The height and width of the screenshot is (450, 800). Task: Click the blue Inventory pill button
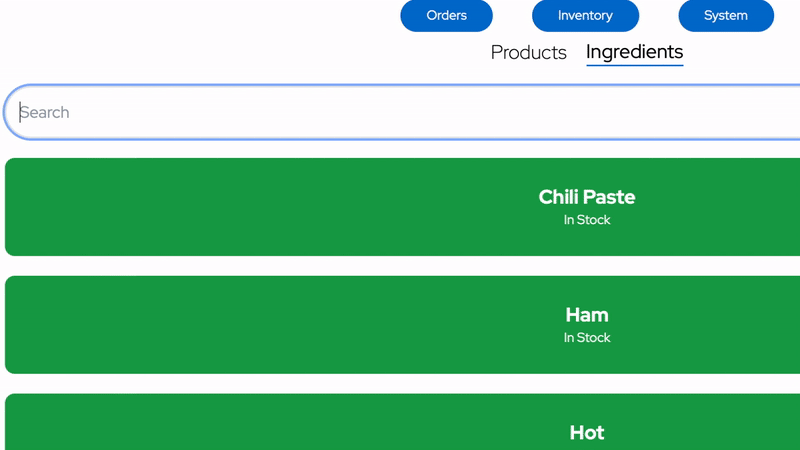click(585, 15)
